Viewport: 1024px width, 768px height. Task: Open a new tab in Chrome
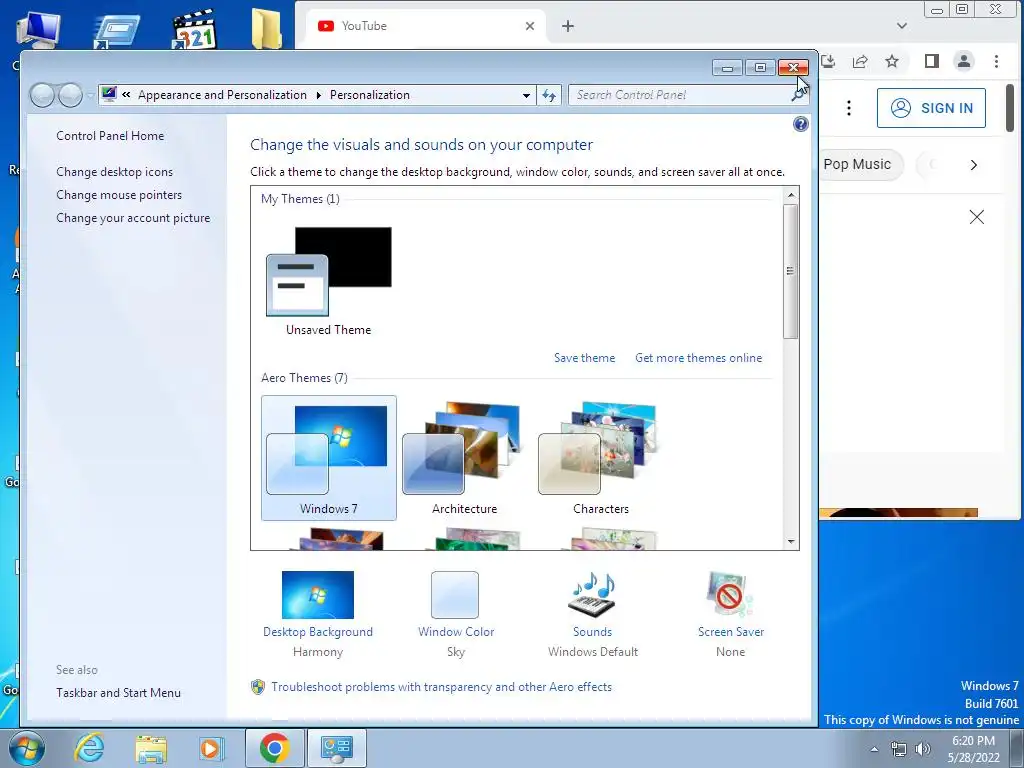568,26
